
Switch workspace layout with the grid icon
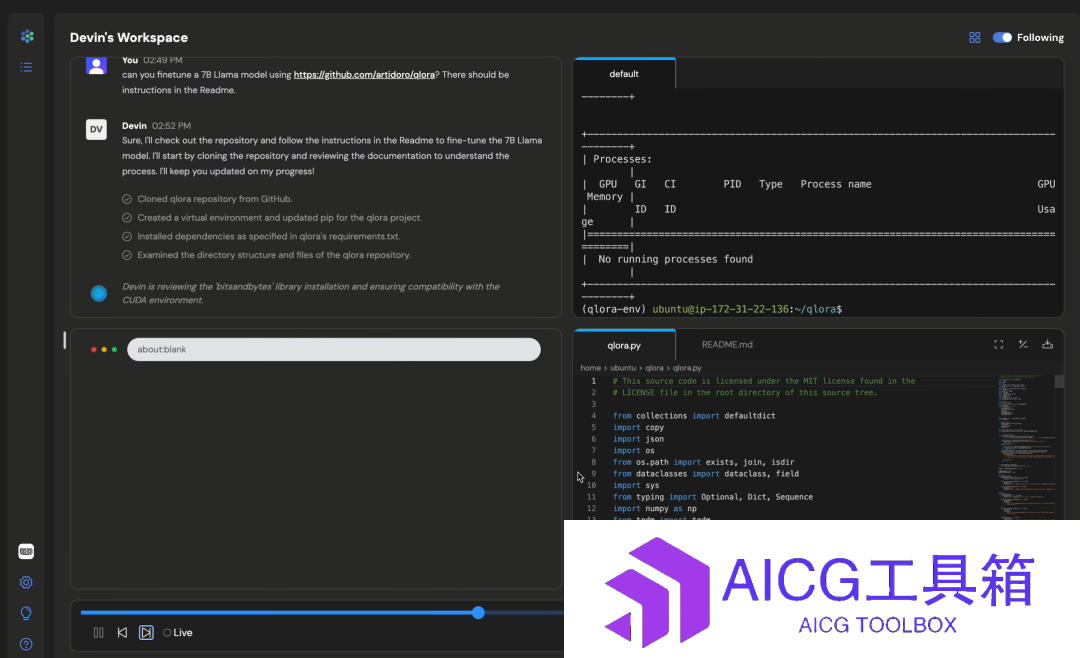click(x=975, y=37)
